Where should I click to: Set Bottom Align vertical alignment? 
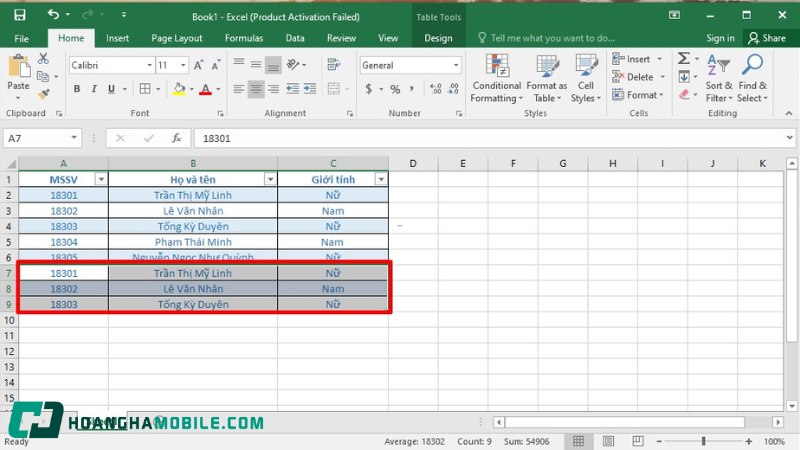tap(273, 65)
